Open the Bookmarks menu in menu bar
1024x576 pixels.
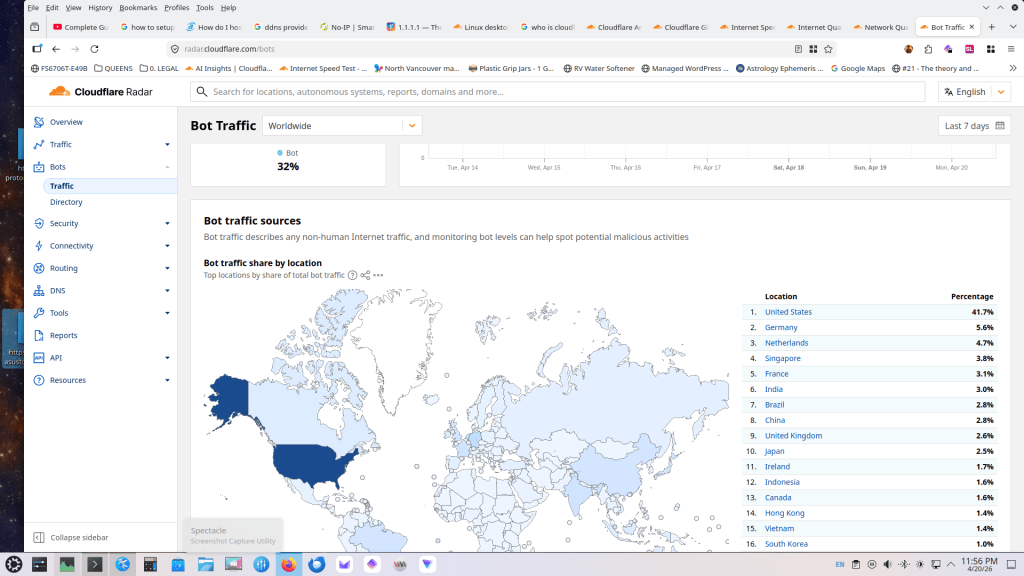[138, 7]
